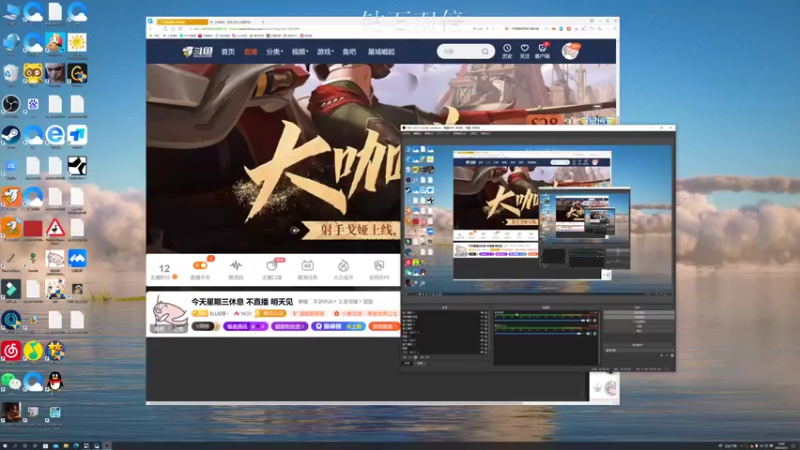Open the NetEase Cloud Music red shortcut
This screenshot has width=800, height=450.
click(11, 351)
